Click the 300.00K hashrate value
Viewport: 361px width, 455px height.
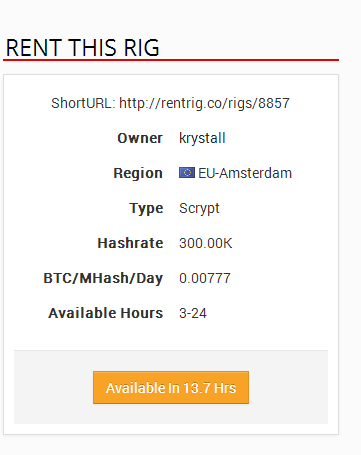tap(205, 243)
